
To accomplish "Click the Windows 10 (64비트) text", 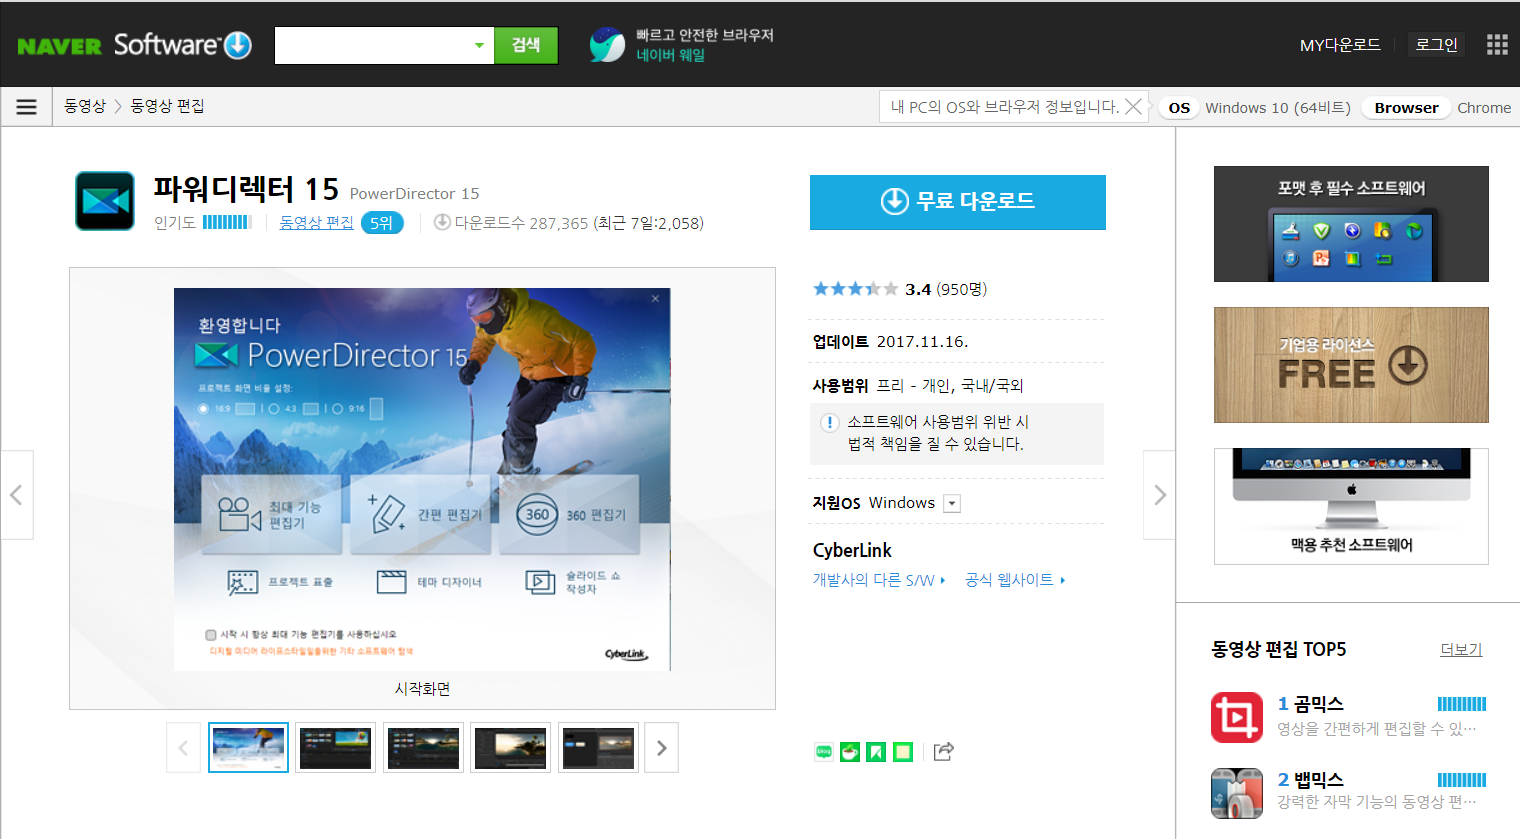I will tap(1278, 108).
